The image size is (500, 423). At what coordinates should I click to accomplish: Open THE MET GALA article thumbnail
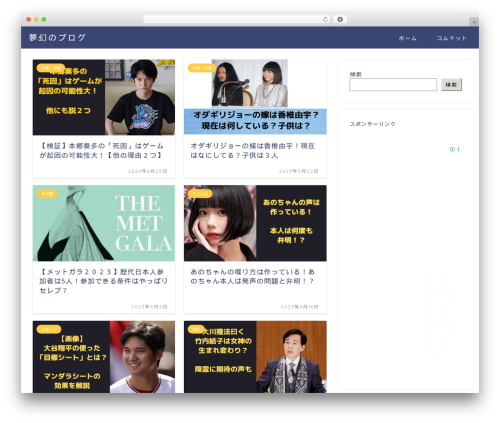104,223
